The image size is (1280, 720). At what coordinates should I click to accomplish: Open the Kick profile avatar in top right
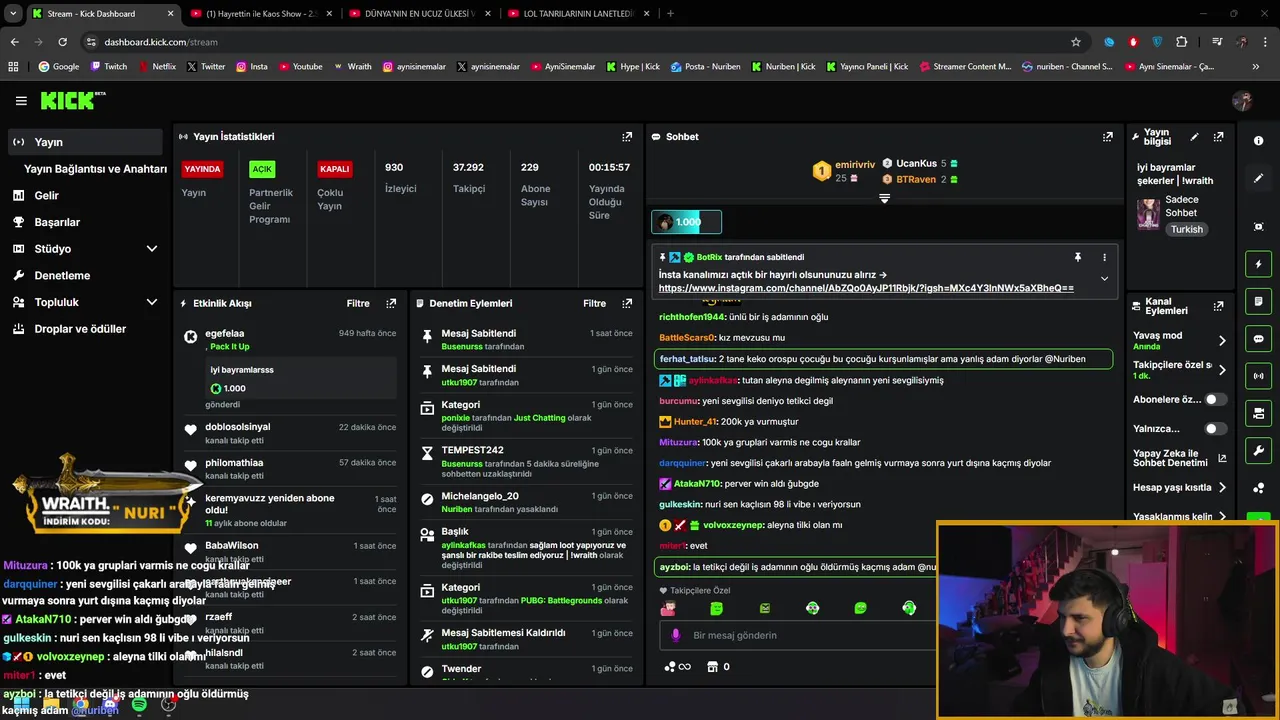coord(1242,100)
